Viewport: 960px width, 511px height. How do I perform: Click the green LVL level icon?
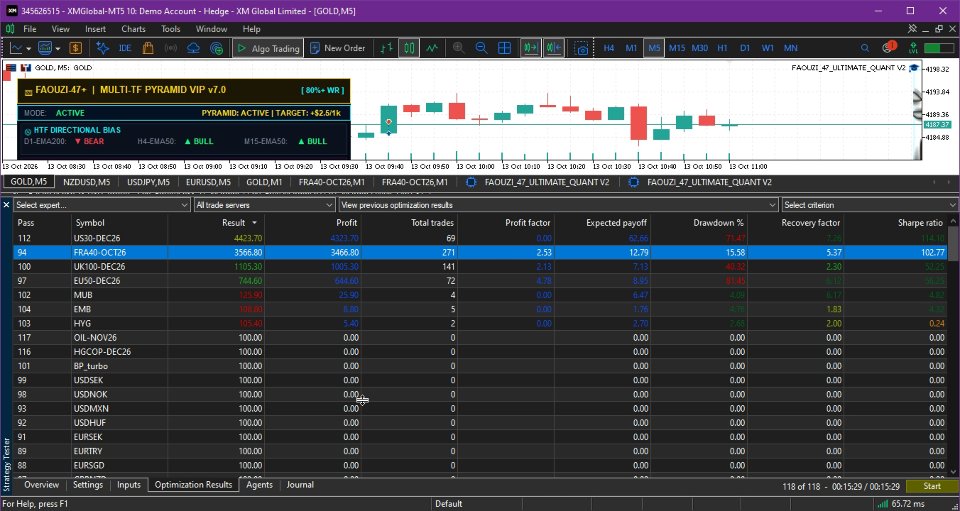coord(913,48)
